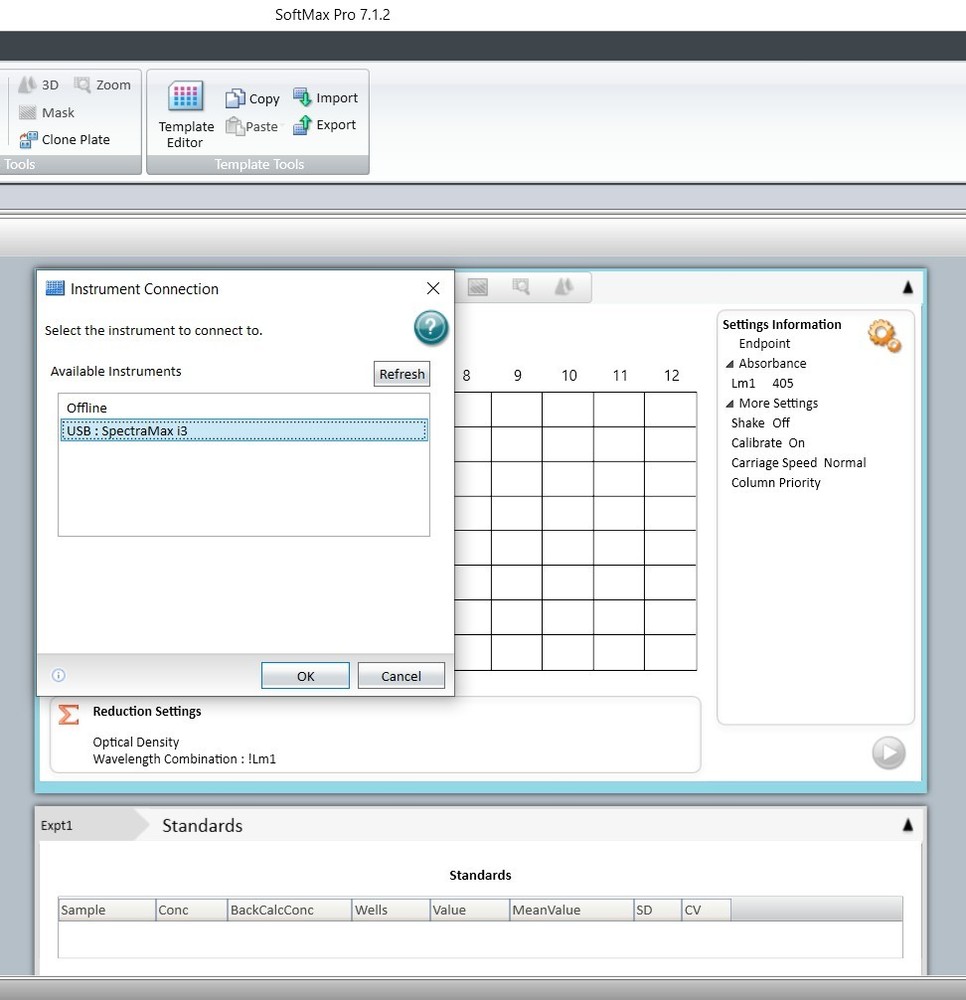Open the 3D plate view
Image resolution: width=966 pixels, height=1000 pixels.
(38, 85)
